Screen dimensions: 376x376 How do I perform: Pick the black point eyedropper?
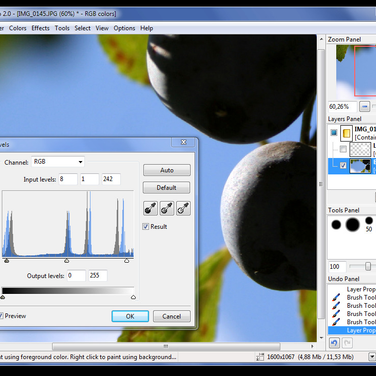click(150, 209)
